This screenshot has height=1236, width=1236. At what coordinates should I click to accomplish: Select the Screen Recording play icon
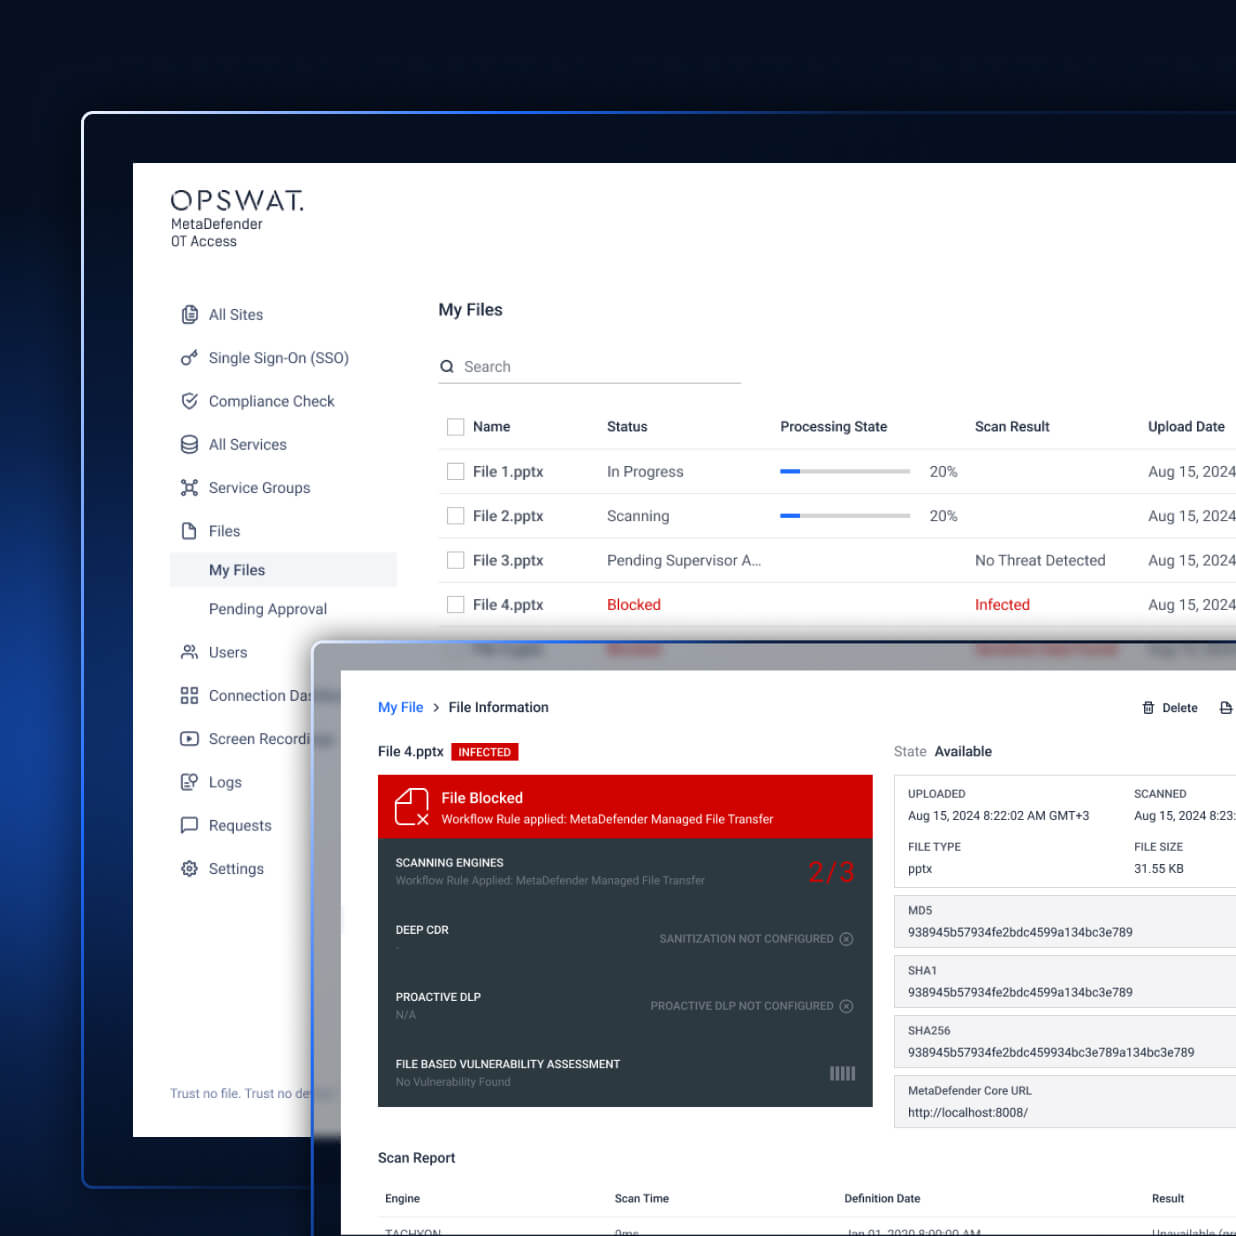tap(190, 738)
